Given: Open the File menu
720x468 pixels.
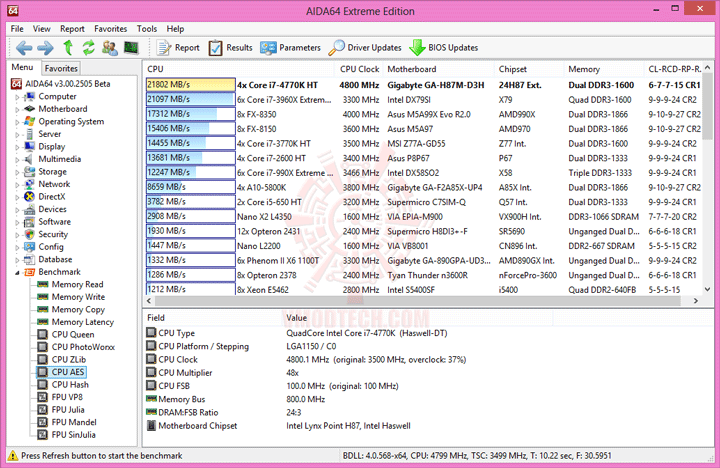Looking at the screenshot, I should [x=17, y=28].
